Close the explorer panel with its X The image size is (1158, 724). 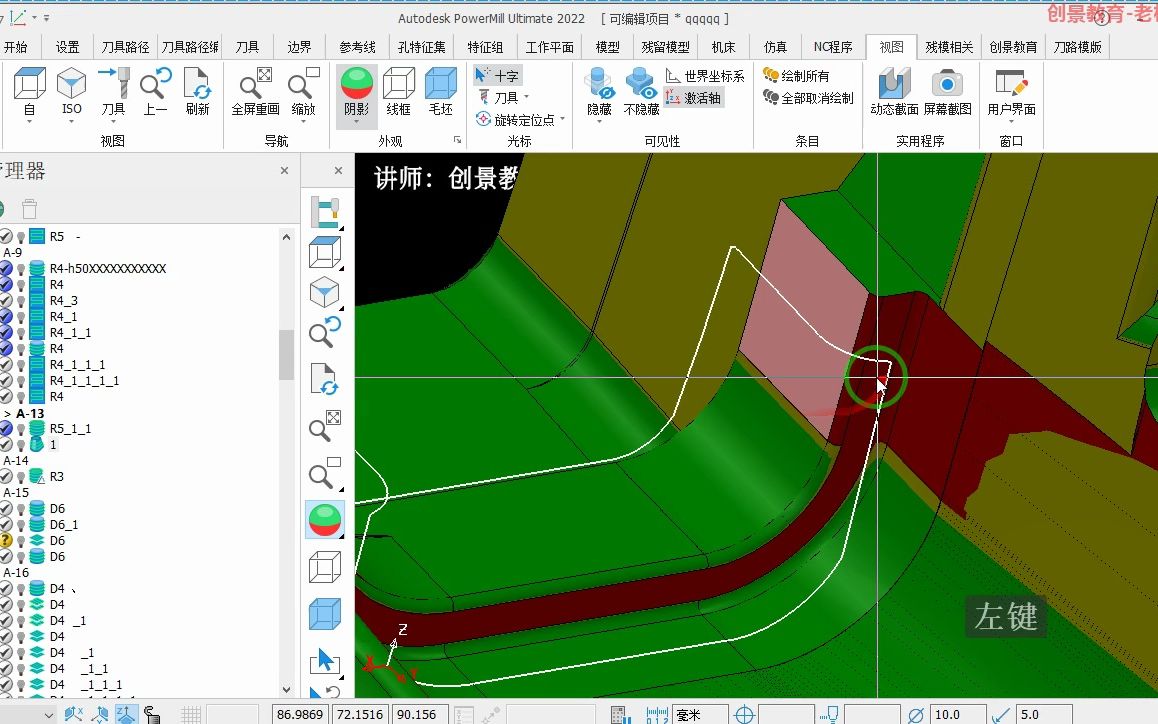(284, 171)
